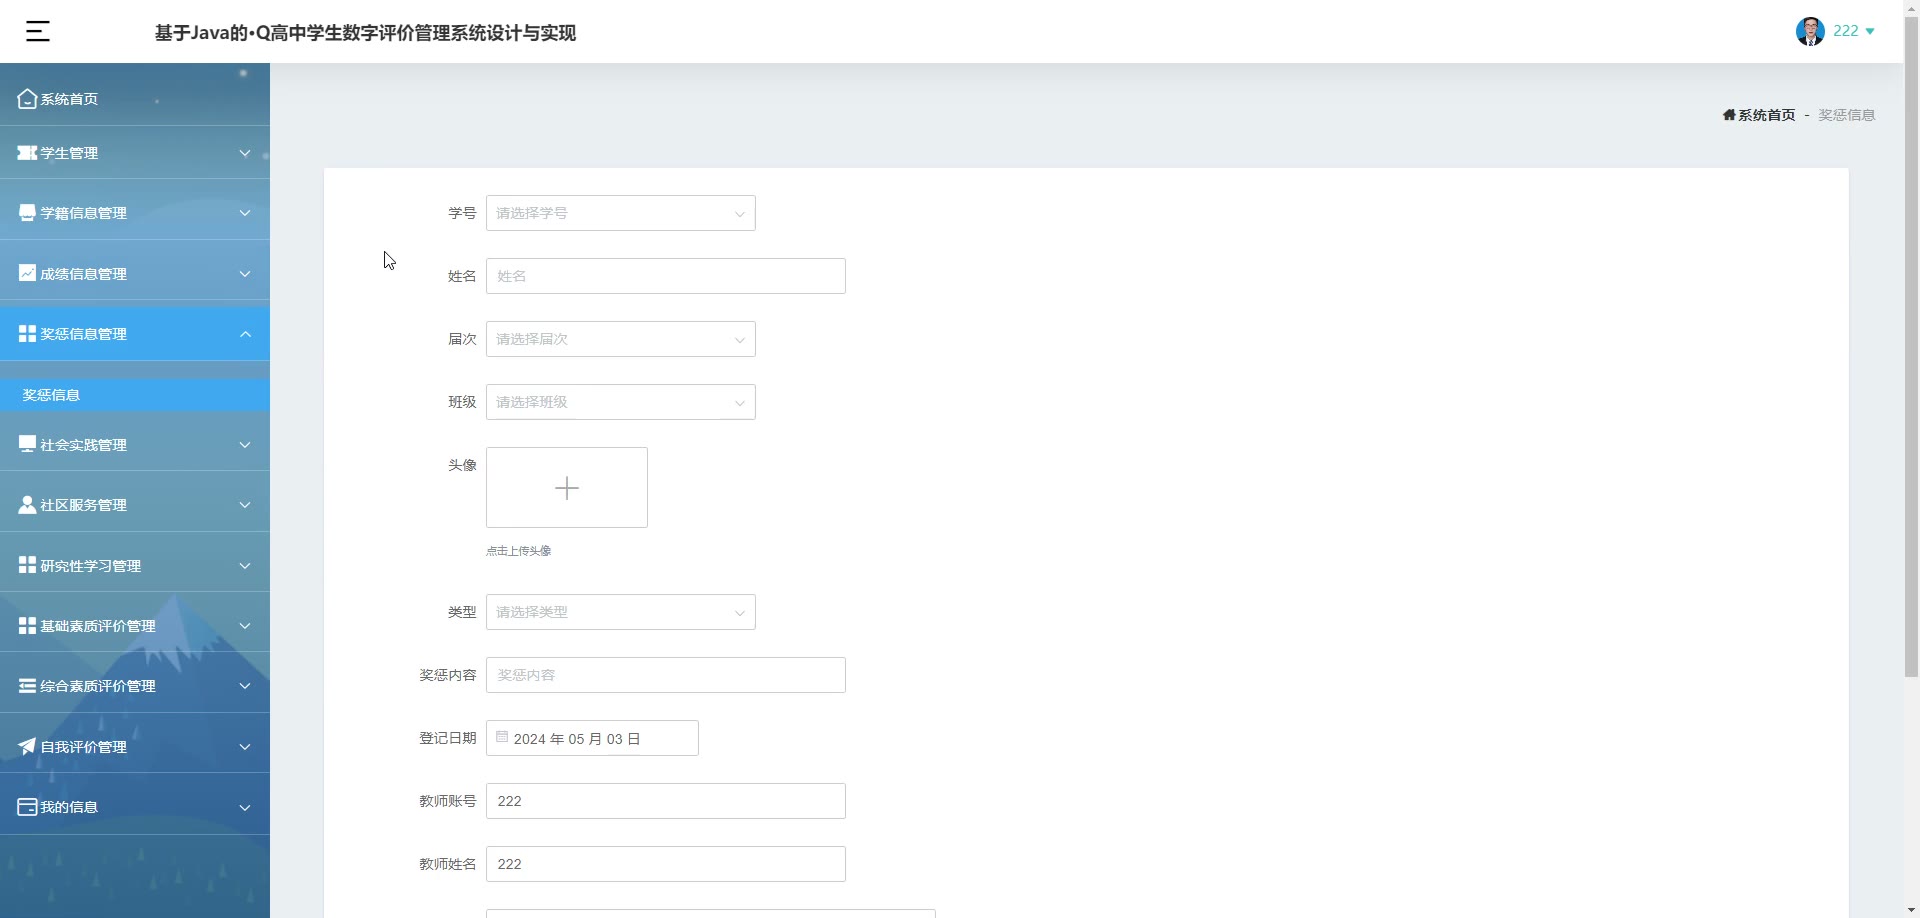Open the 请选择班级 dropdown
The height and width of the screenshot is (918, 1920).
pyautogui.click(x=621, y=402)
